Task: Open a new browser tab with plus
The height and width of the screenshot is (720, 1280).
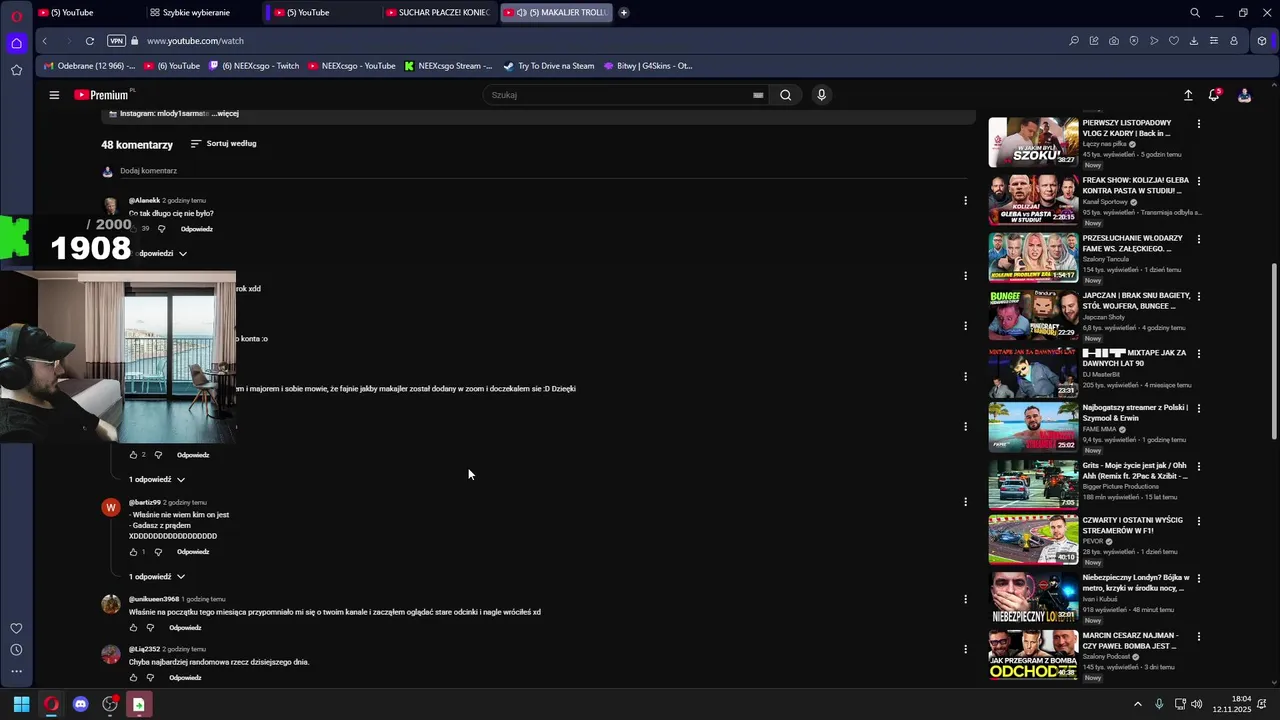Action: click(624, 13)
